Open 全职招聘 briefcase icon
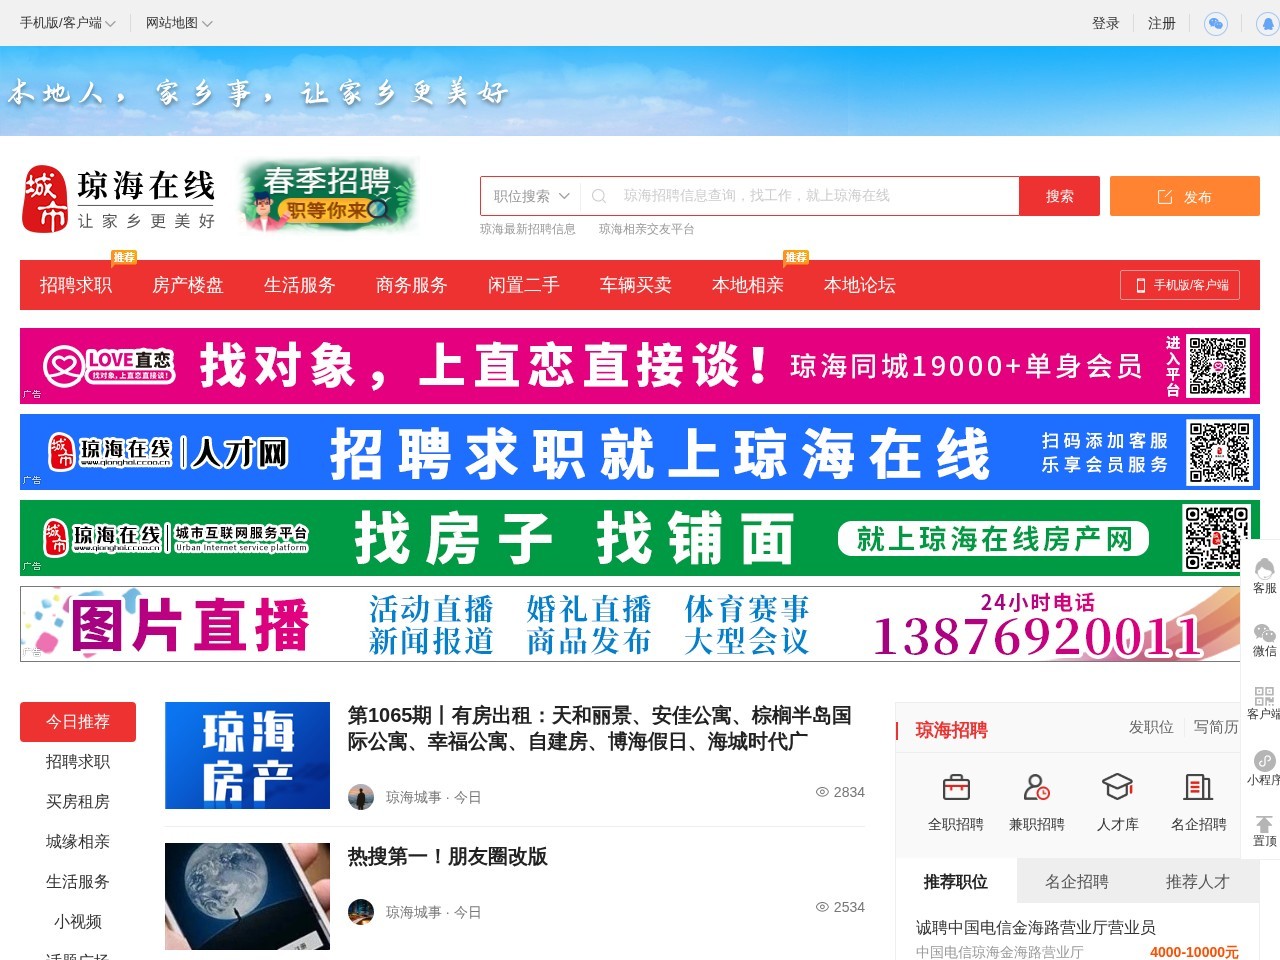Image resolution: width=1280 pixels, height=960 pixels. [956, 788]
